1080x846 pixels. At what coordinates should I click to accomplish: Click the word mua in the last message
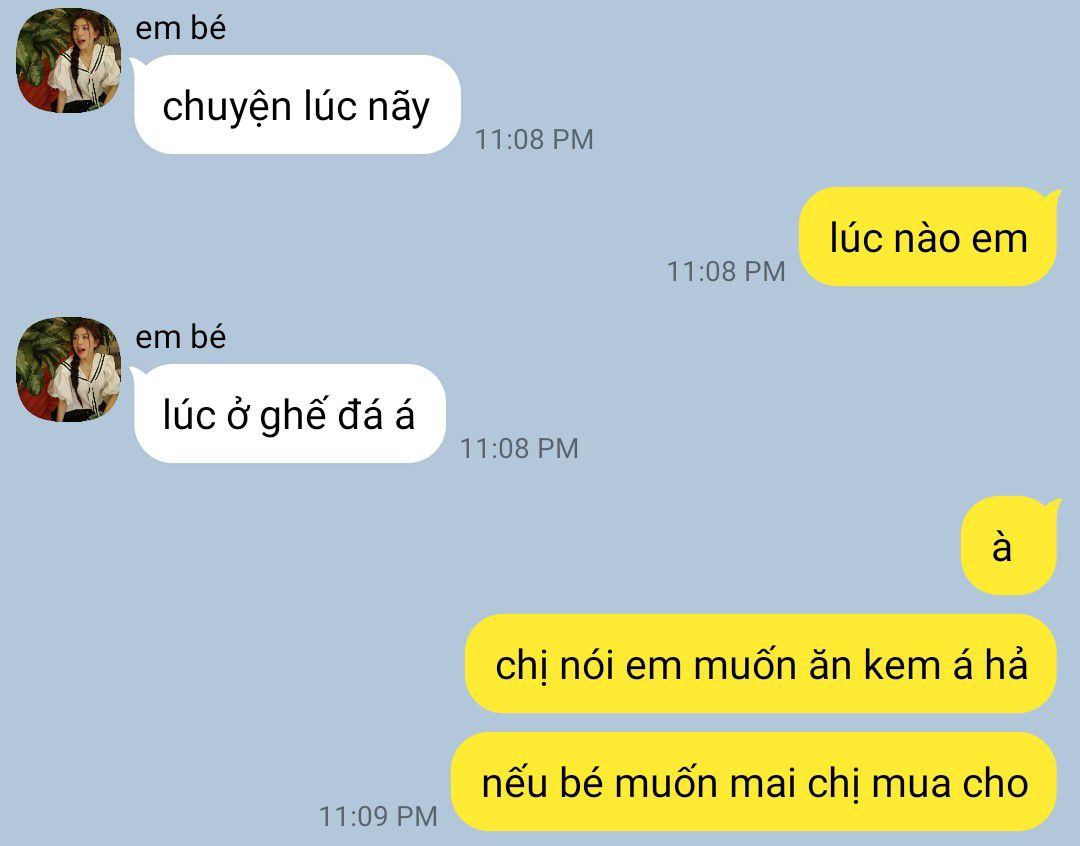click(x=911, y=784)
